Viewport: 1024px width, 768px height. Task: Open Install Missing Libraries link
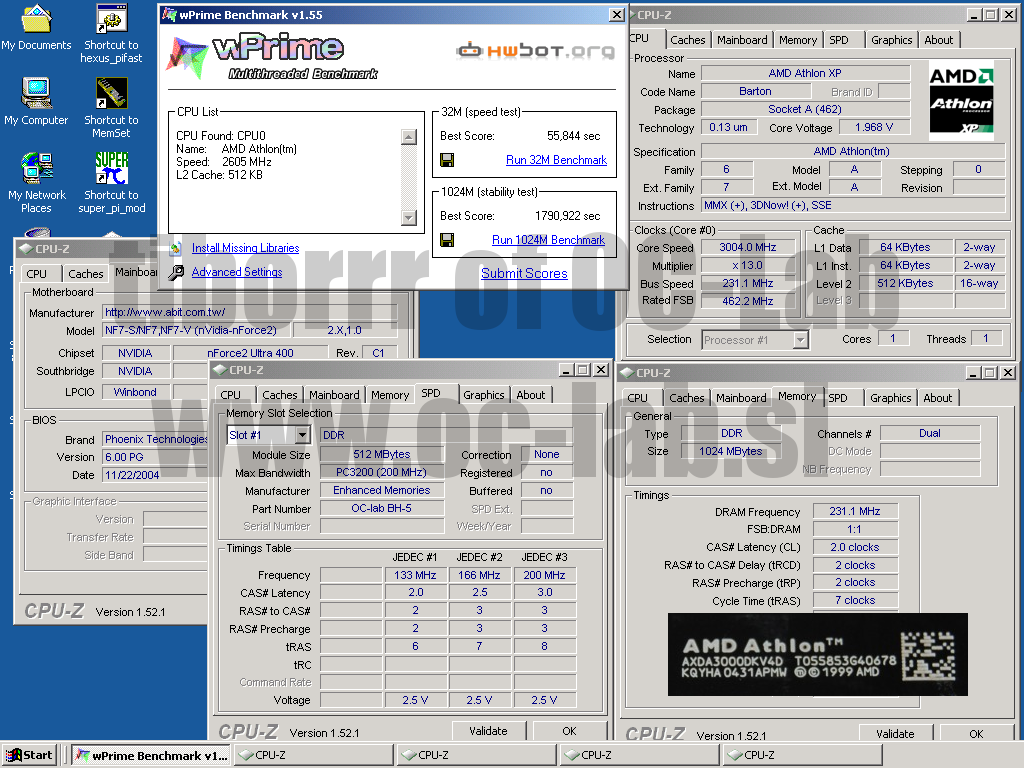click(246, 248)
